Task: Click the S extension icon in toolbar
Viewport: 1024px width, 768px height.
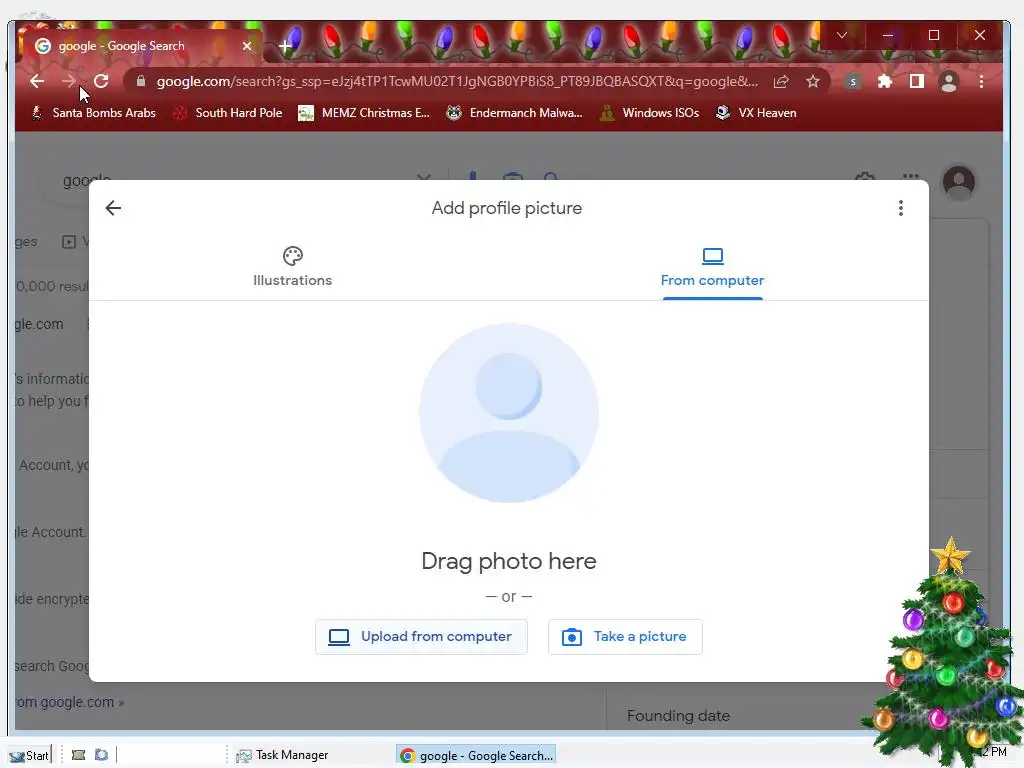Action: point(852,82)
